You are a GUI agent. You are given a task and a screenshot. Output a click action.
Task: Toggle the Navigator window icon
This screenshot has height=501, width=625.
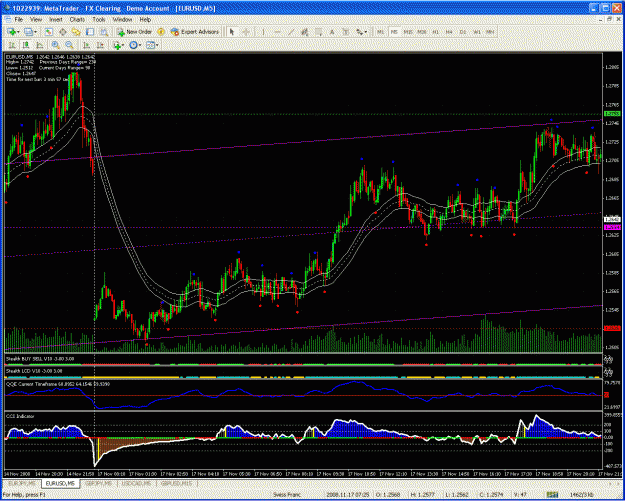click(x=76, y=32)
